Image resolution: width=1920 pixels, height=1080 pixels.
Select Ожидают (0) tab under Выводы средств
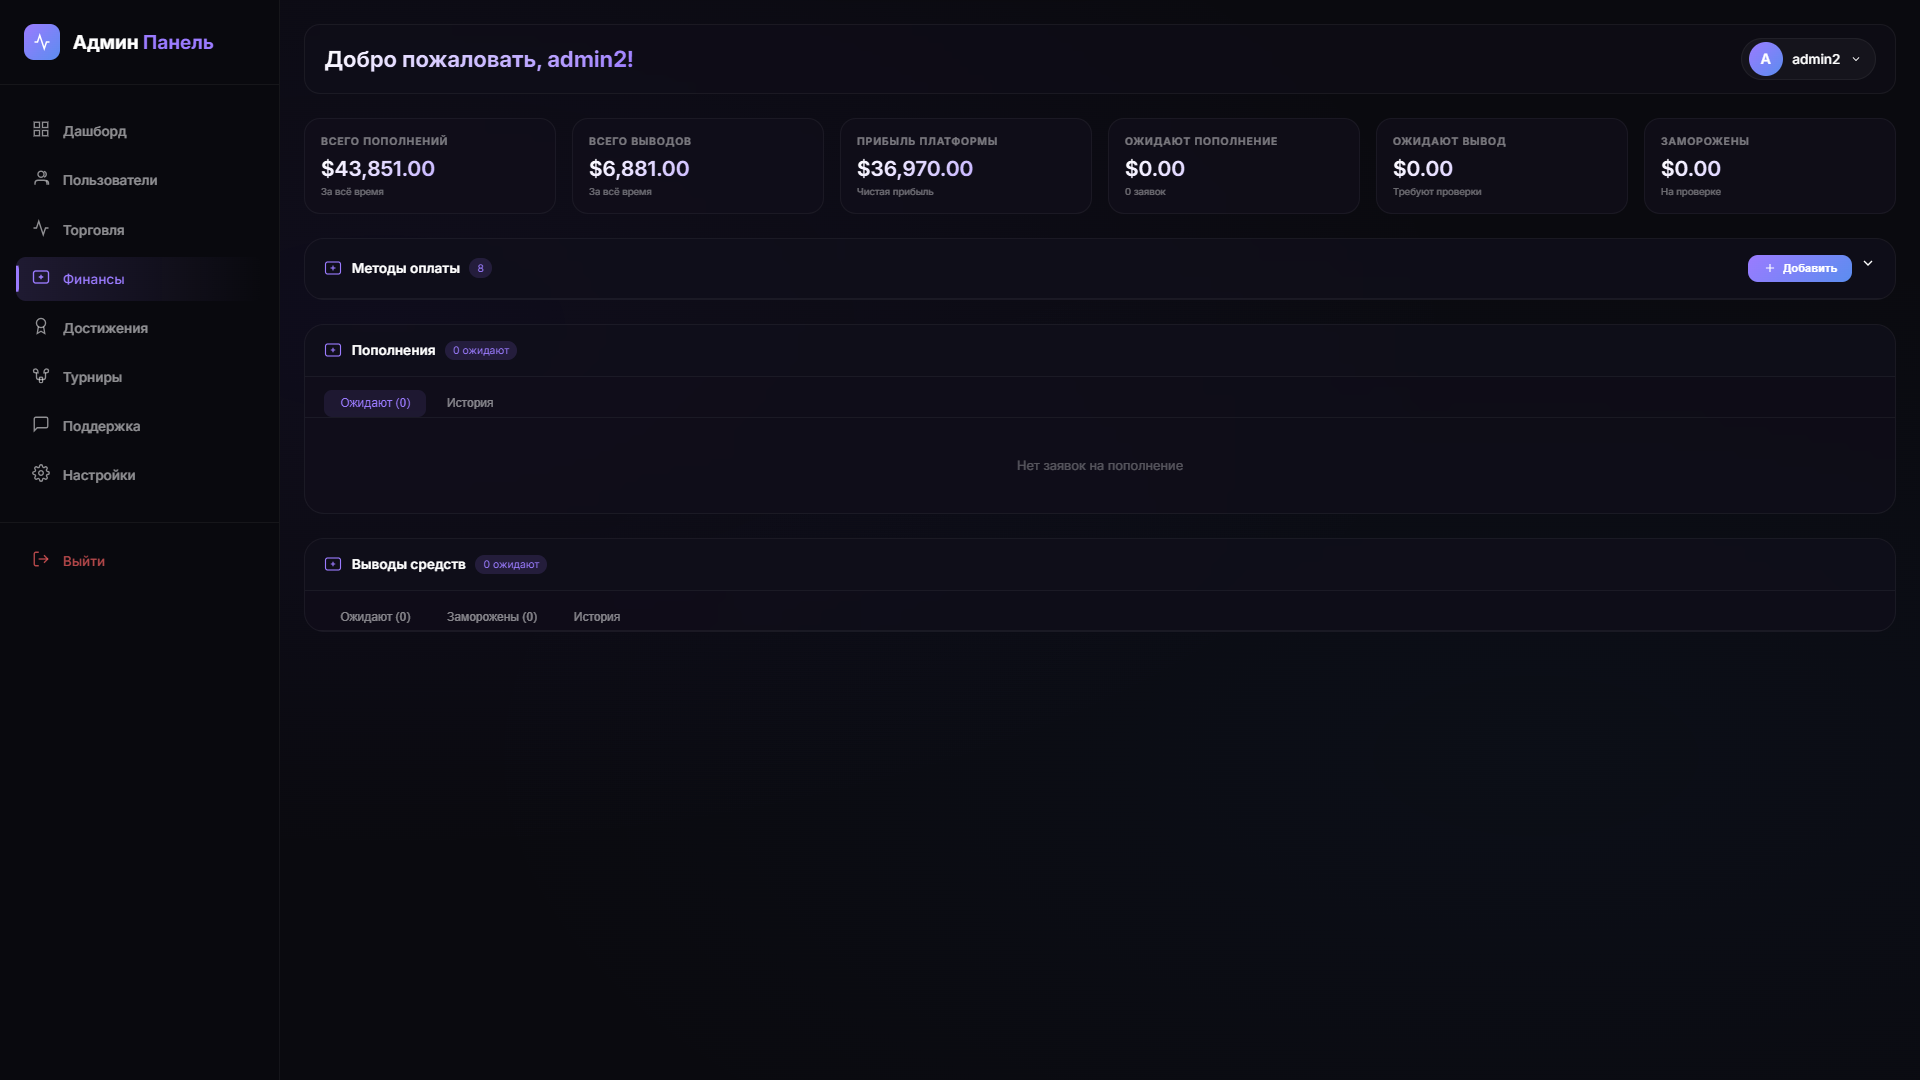(x=375, y=617)
